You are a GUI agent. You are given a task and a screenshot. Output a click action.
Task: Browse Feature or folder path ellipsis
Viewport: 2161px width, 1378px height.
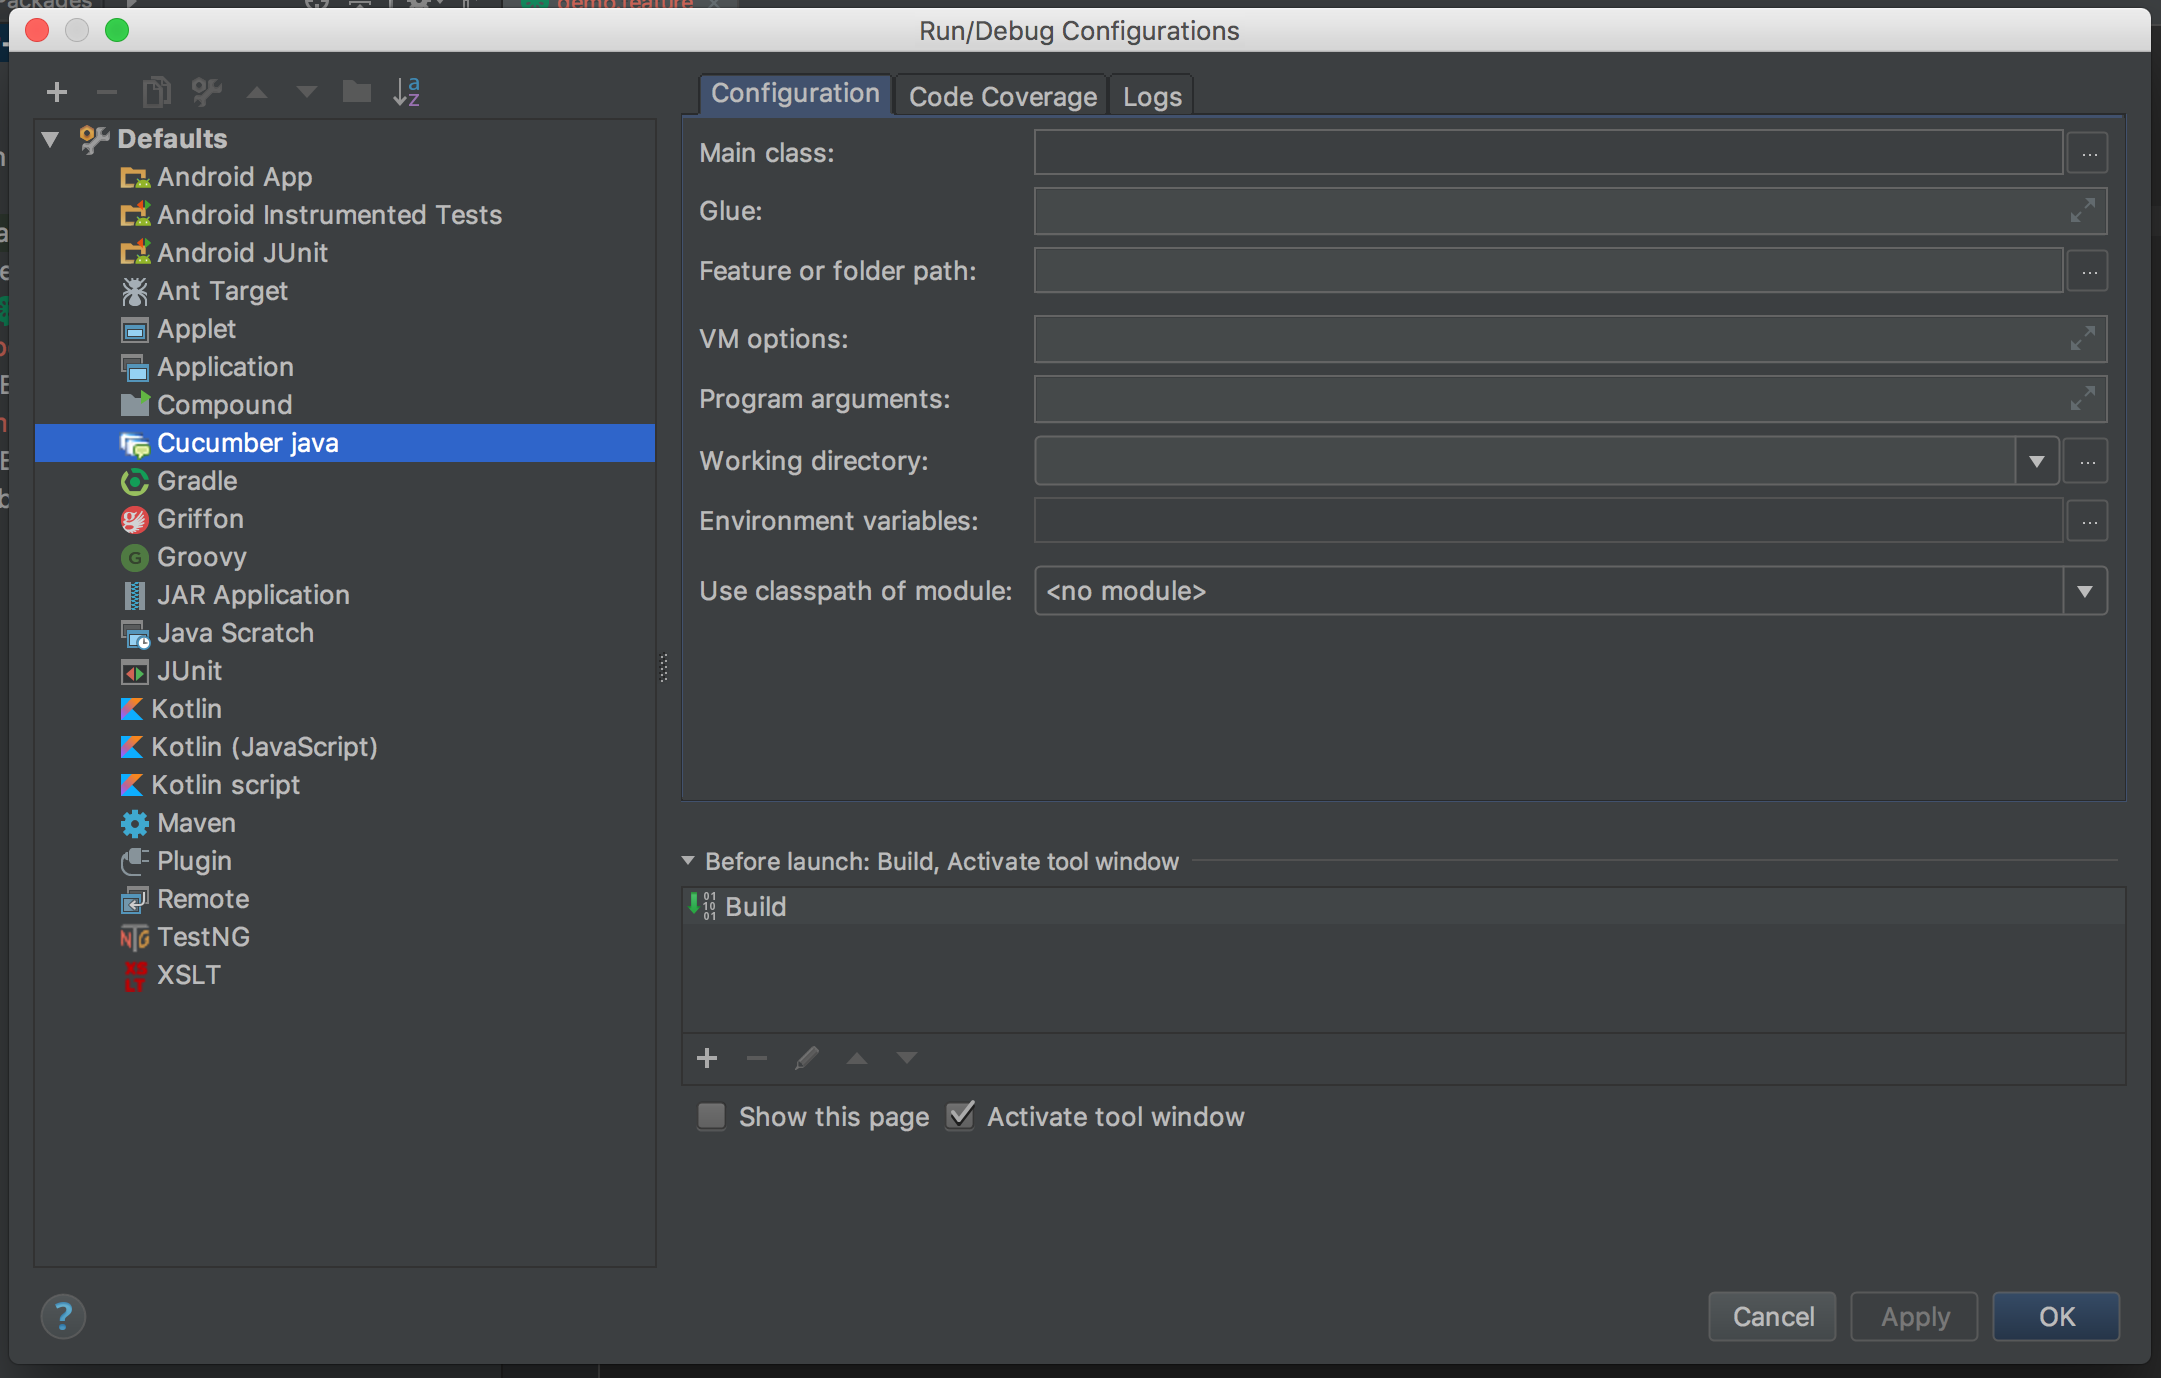coord(2089,272)
